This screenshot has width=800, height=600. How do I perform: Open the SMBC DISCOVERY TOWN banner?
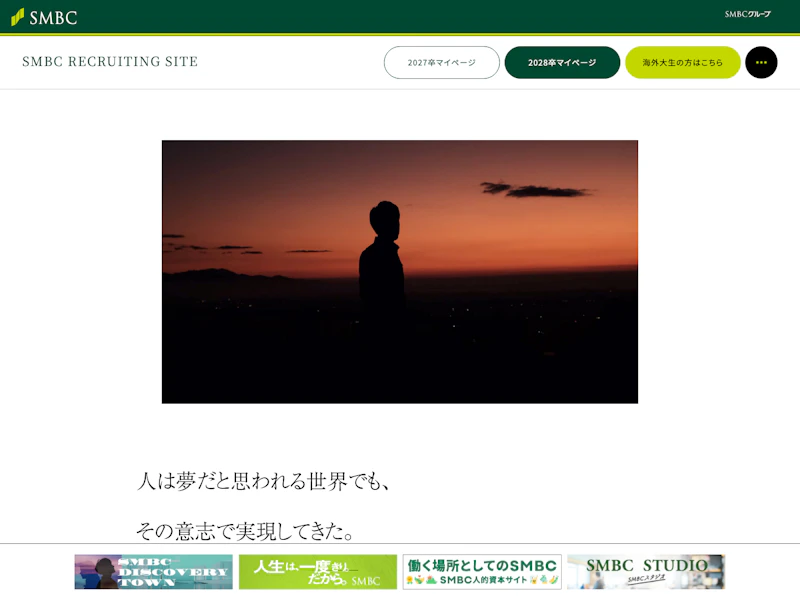pos(154,572)
